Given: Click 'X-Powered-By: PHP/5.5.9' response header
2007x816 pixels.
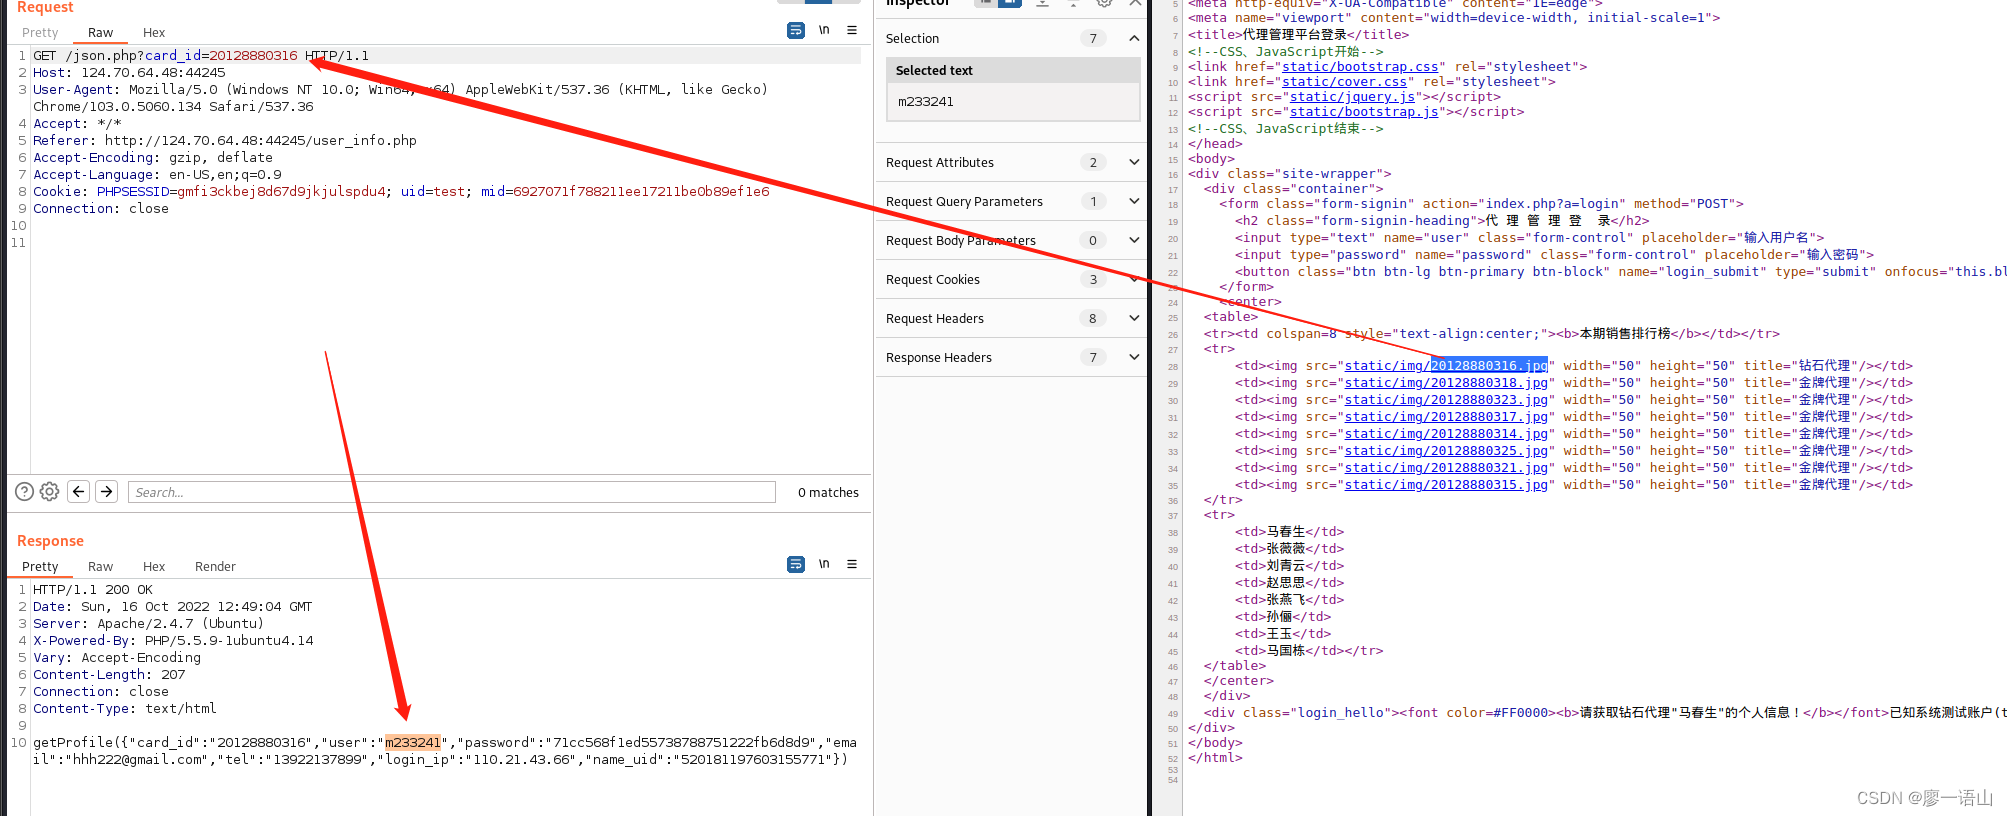Looking at the screenshot, I should point(173,641).
